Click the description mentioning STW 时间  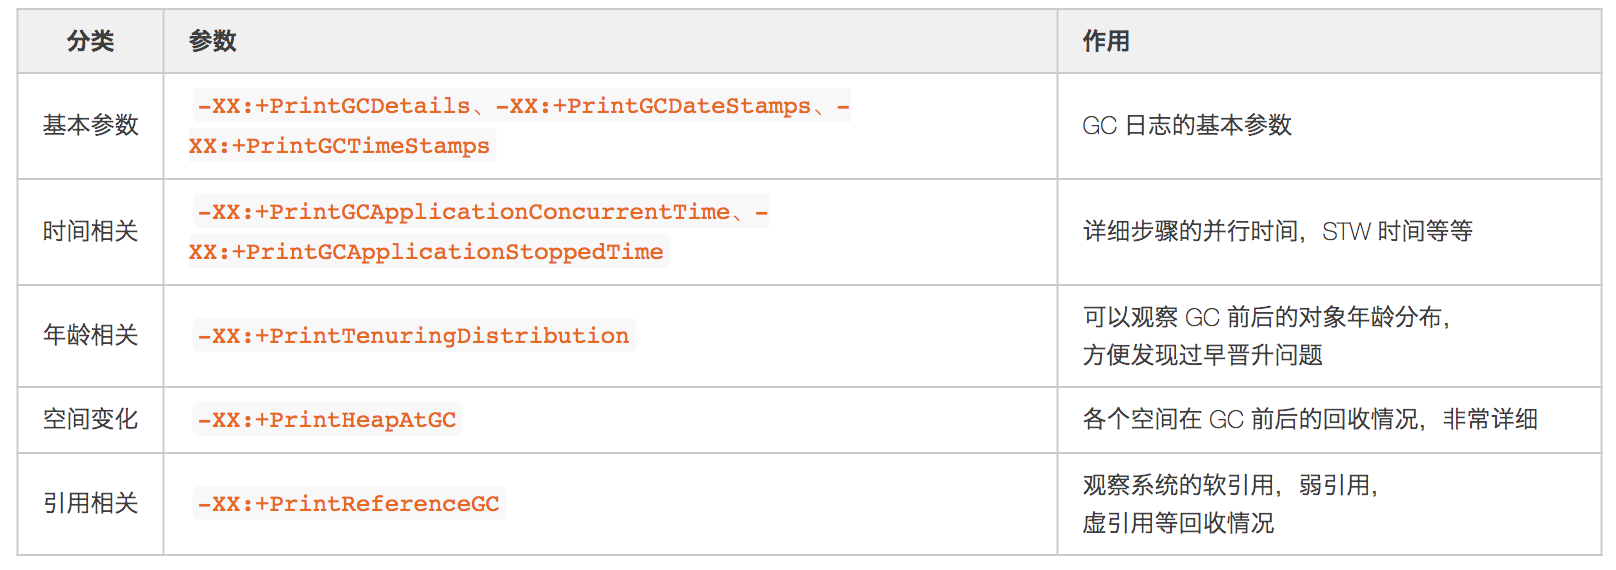click(1277, 231)
